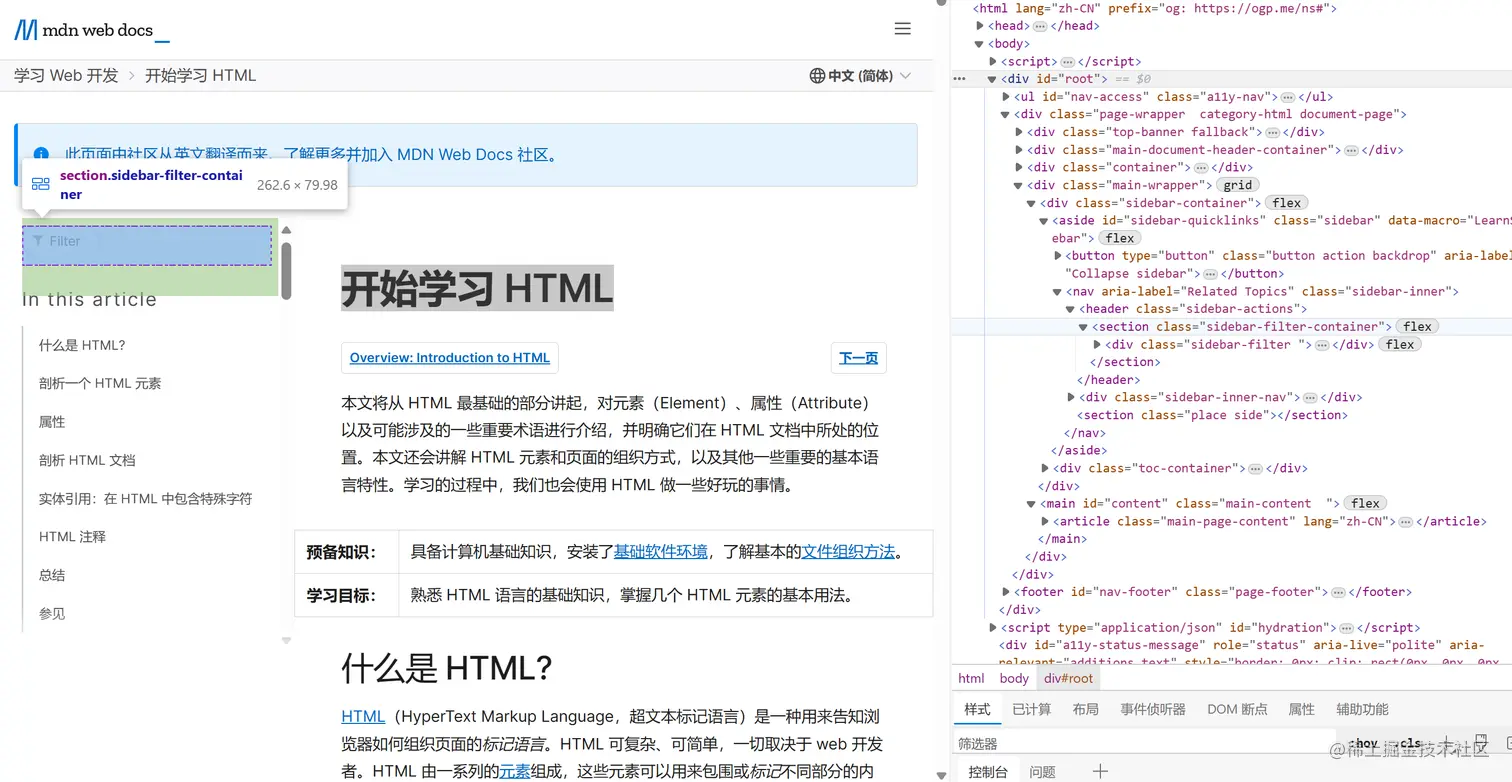1512x782 pixels.
Task: Expand the toc-container div node
Action: (1046, 468)
